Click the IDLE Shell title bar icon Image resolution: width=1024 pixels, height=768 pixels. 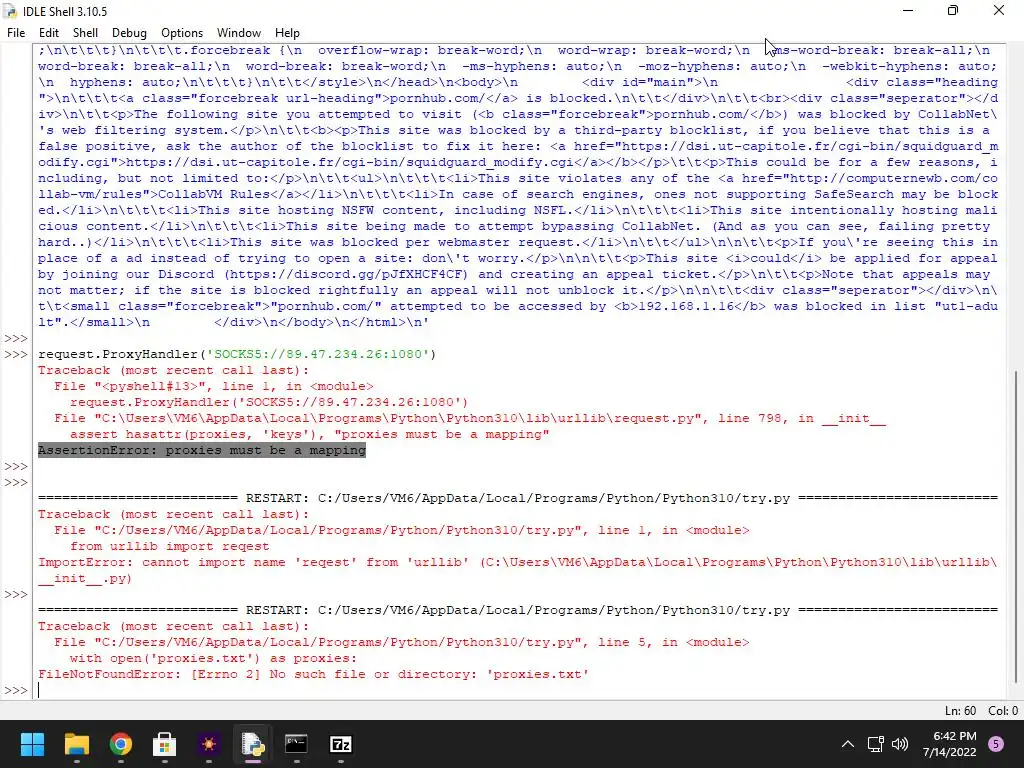tap(10, 11)
